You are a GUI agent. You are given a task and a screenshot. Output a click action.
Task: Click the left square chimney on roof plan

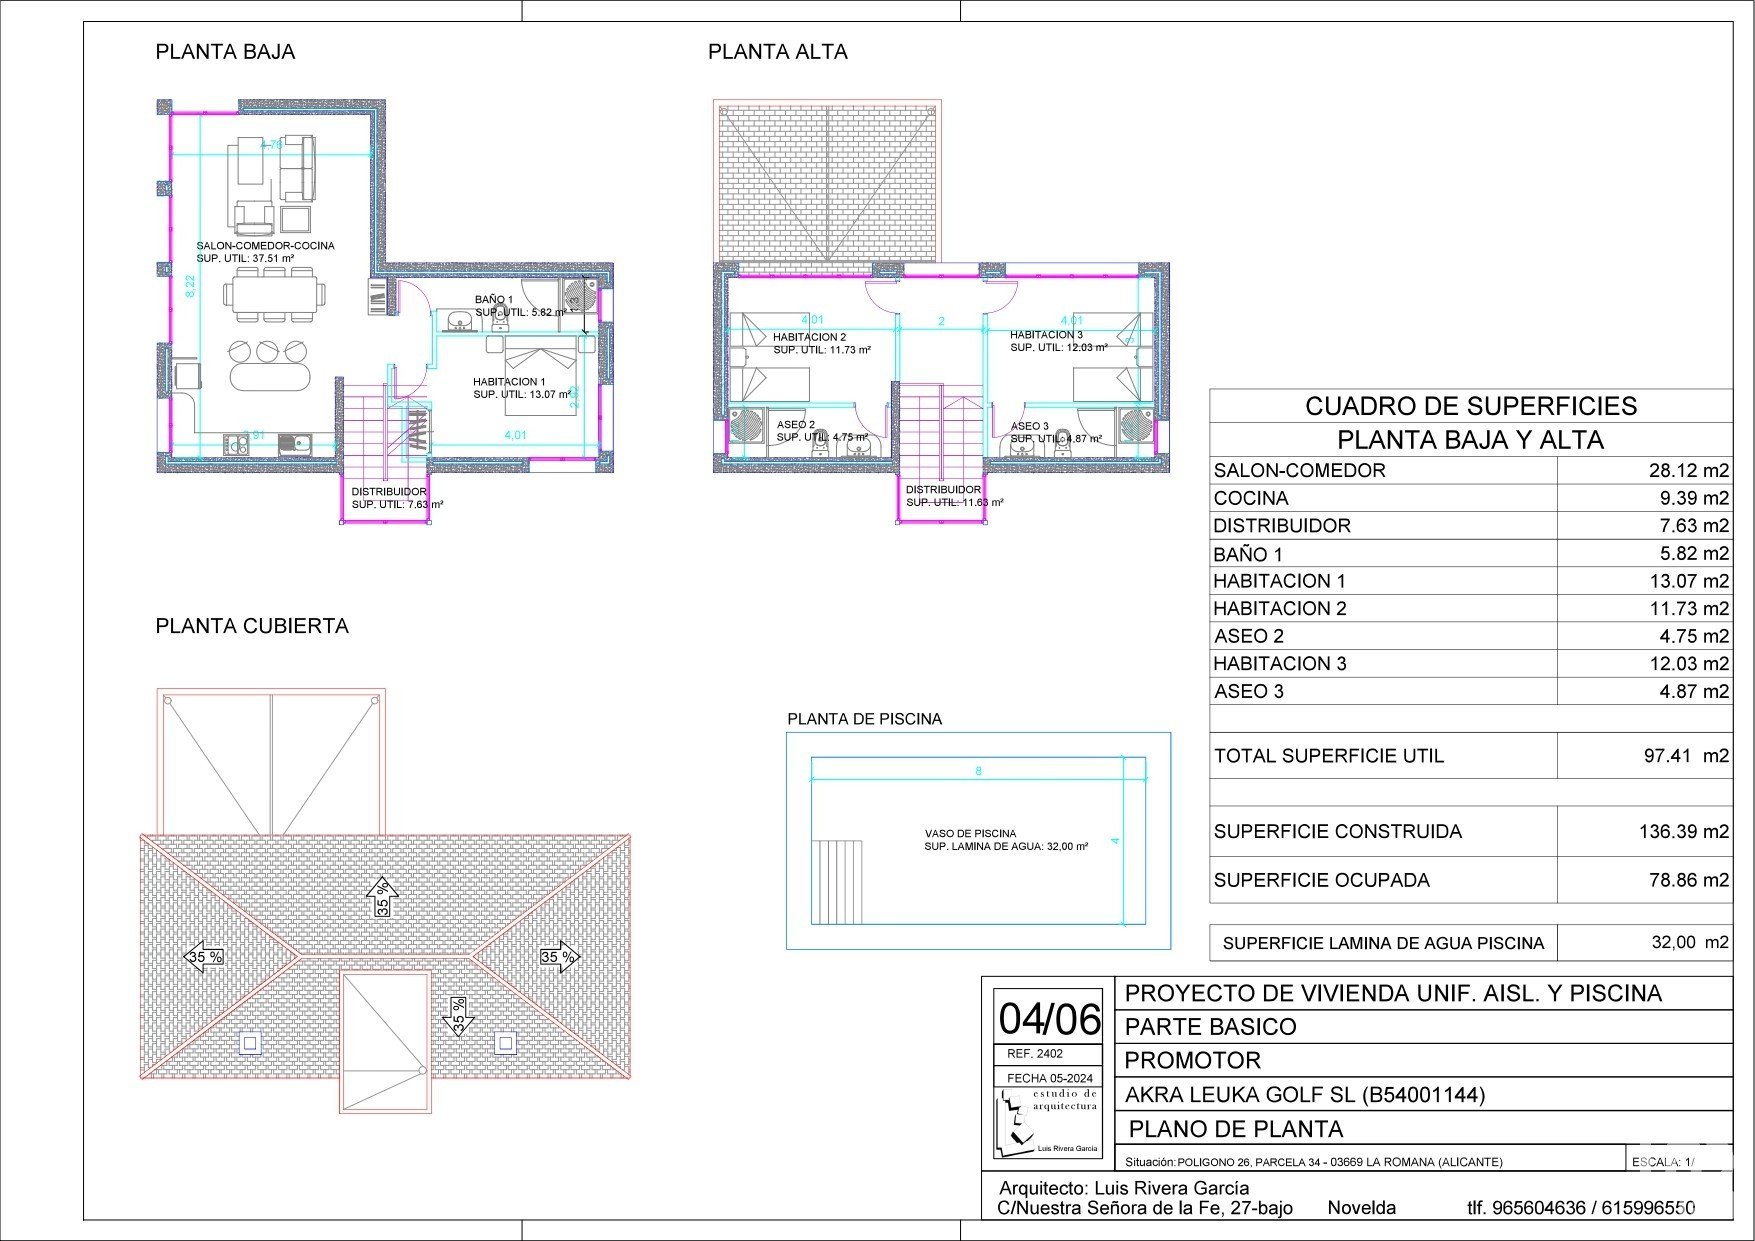250,1043
